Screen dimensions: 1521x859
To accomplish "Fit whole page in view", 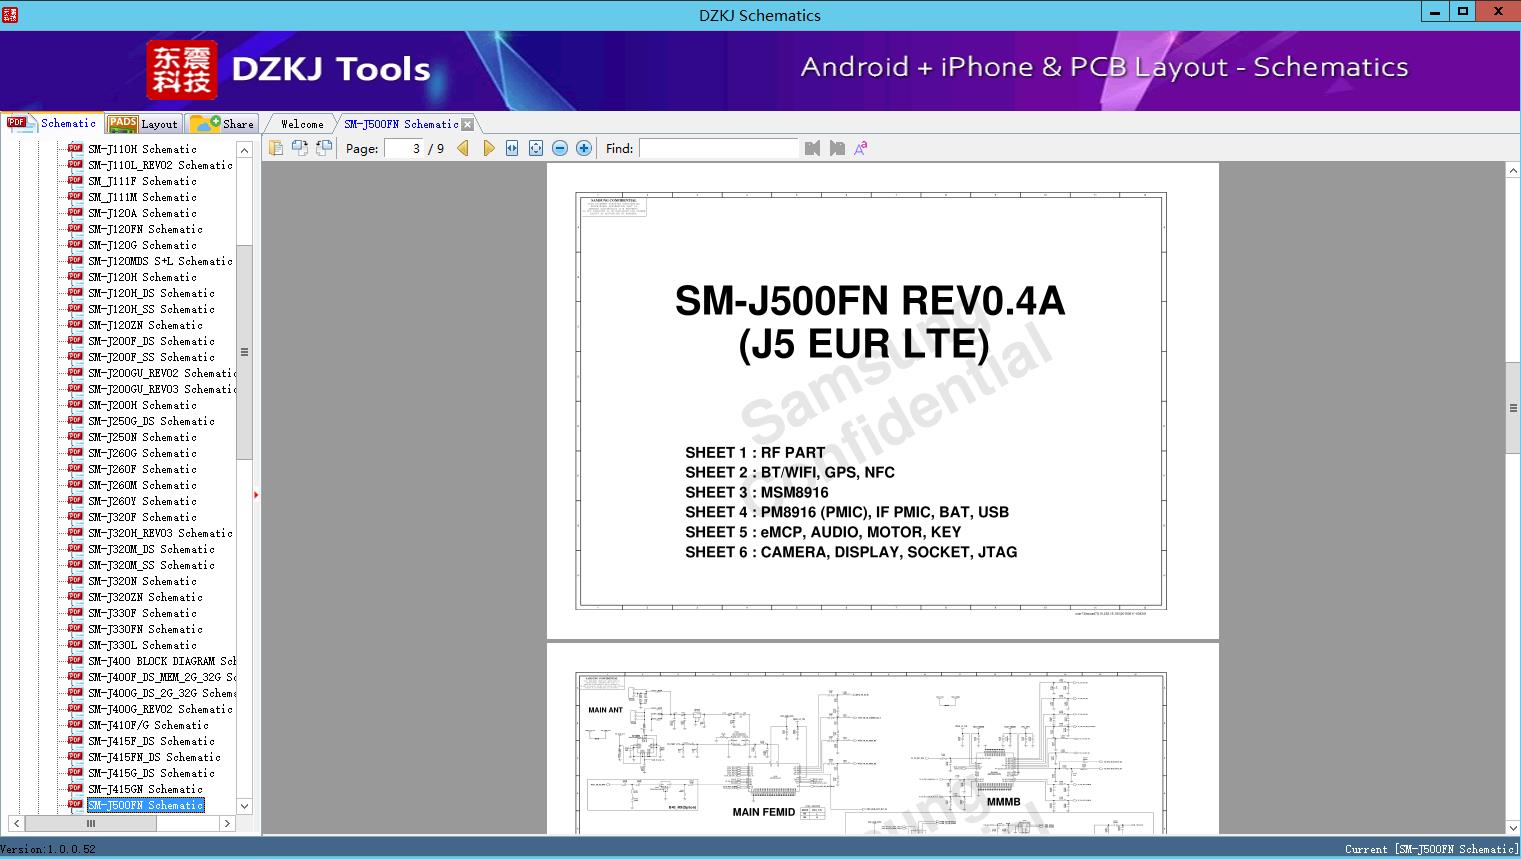I will point(536,148).
